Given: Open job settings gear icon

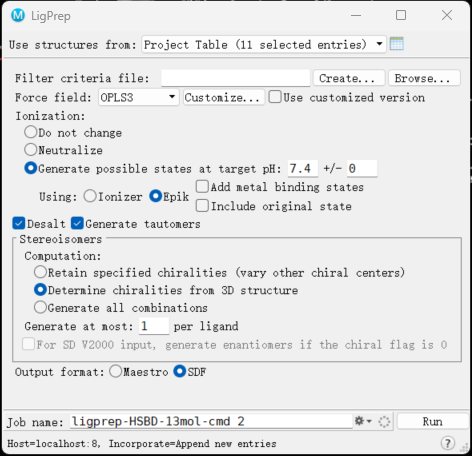Looking at the screenshot, I should tap(359, 421).
